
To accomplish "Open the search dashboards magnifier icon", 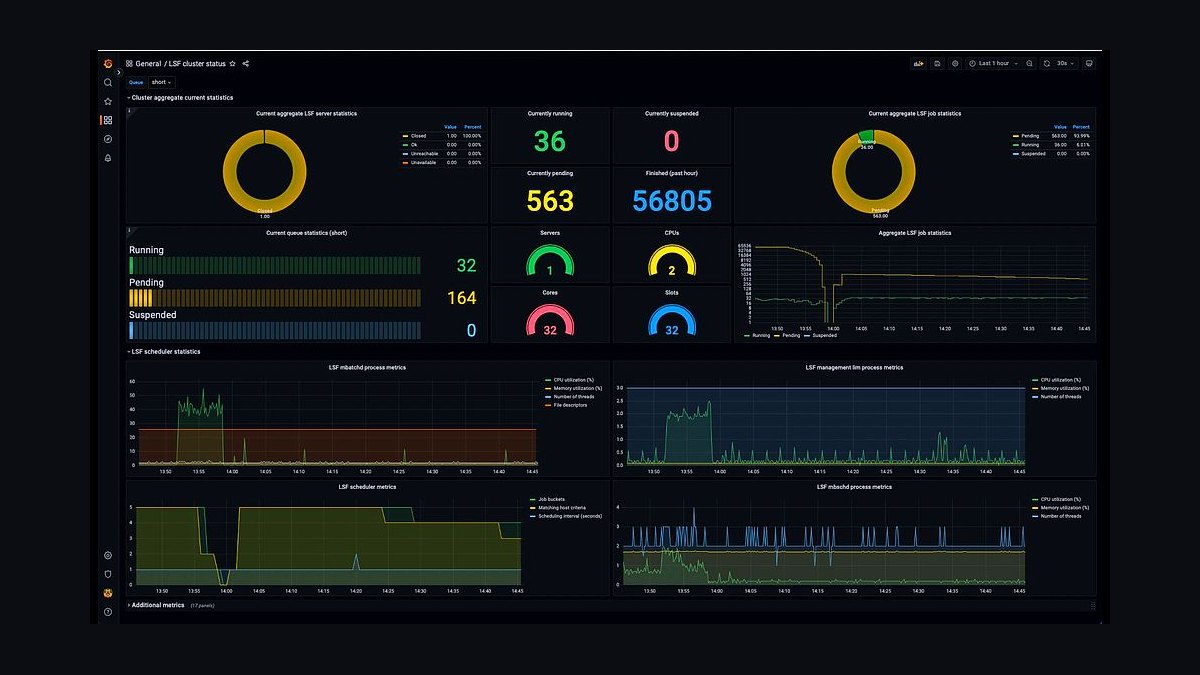I will click(x=107, y=83).
